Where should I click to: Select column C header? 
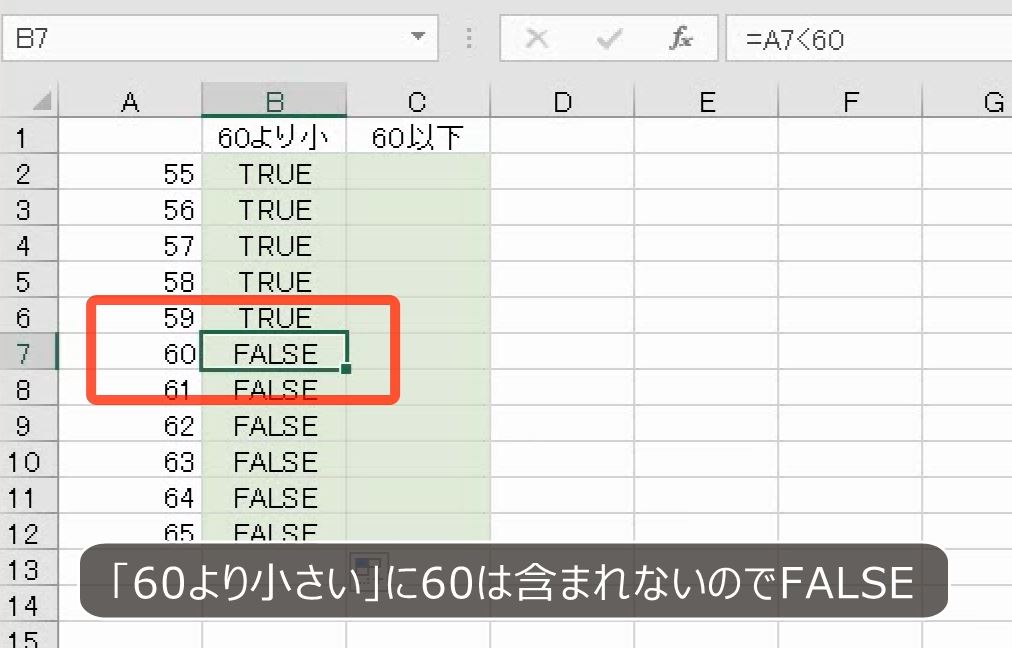pos(418,101)
